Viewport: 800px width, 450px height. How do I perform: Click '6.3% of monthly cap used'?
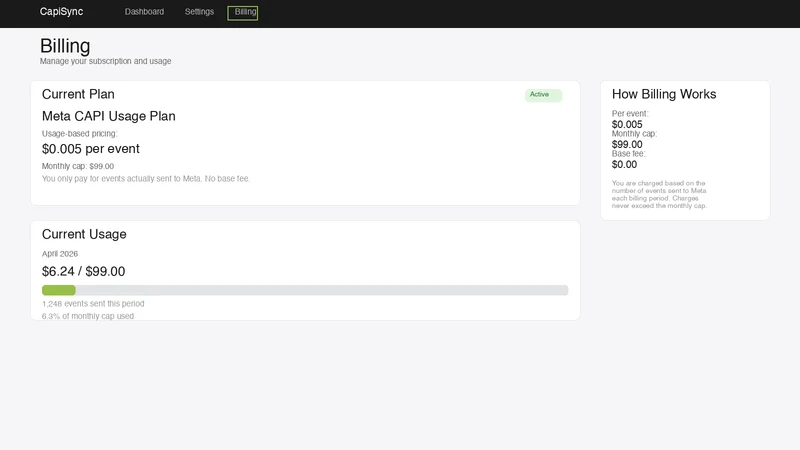pyautogui.click(x=88, y=316)
